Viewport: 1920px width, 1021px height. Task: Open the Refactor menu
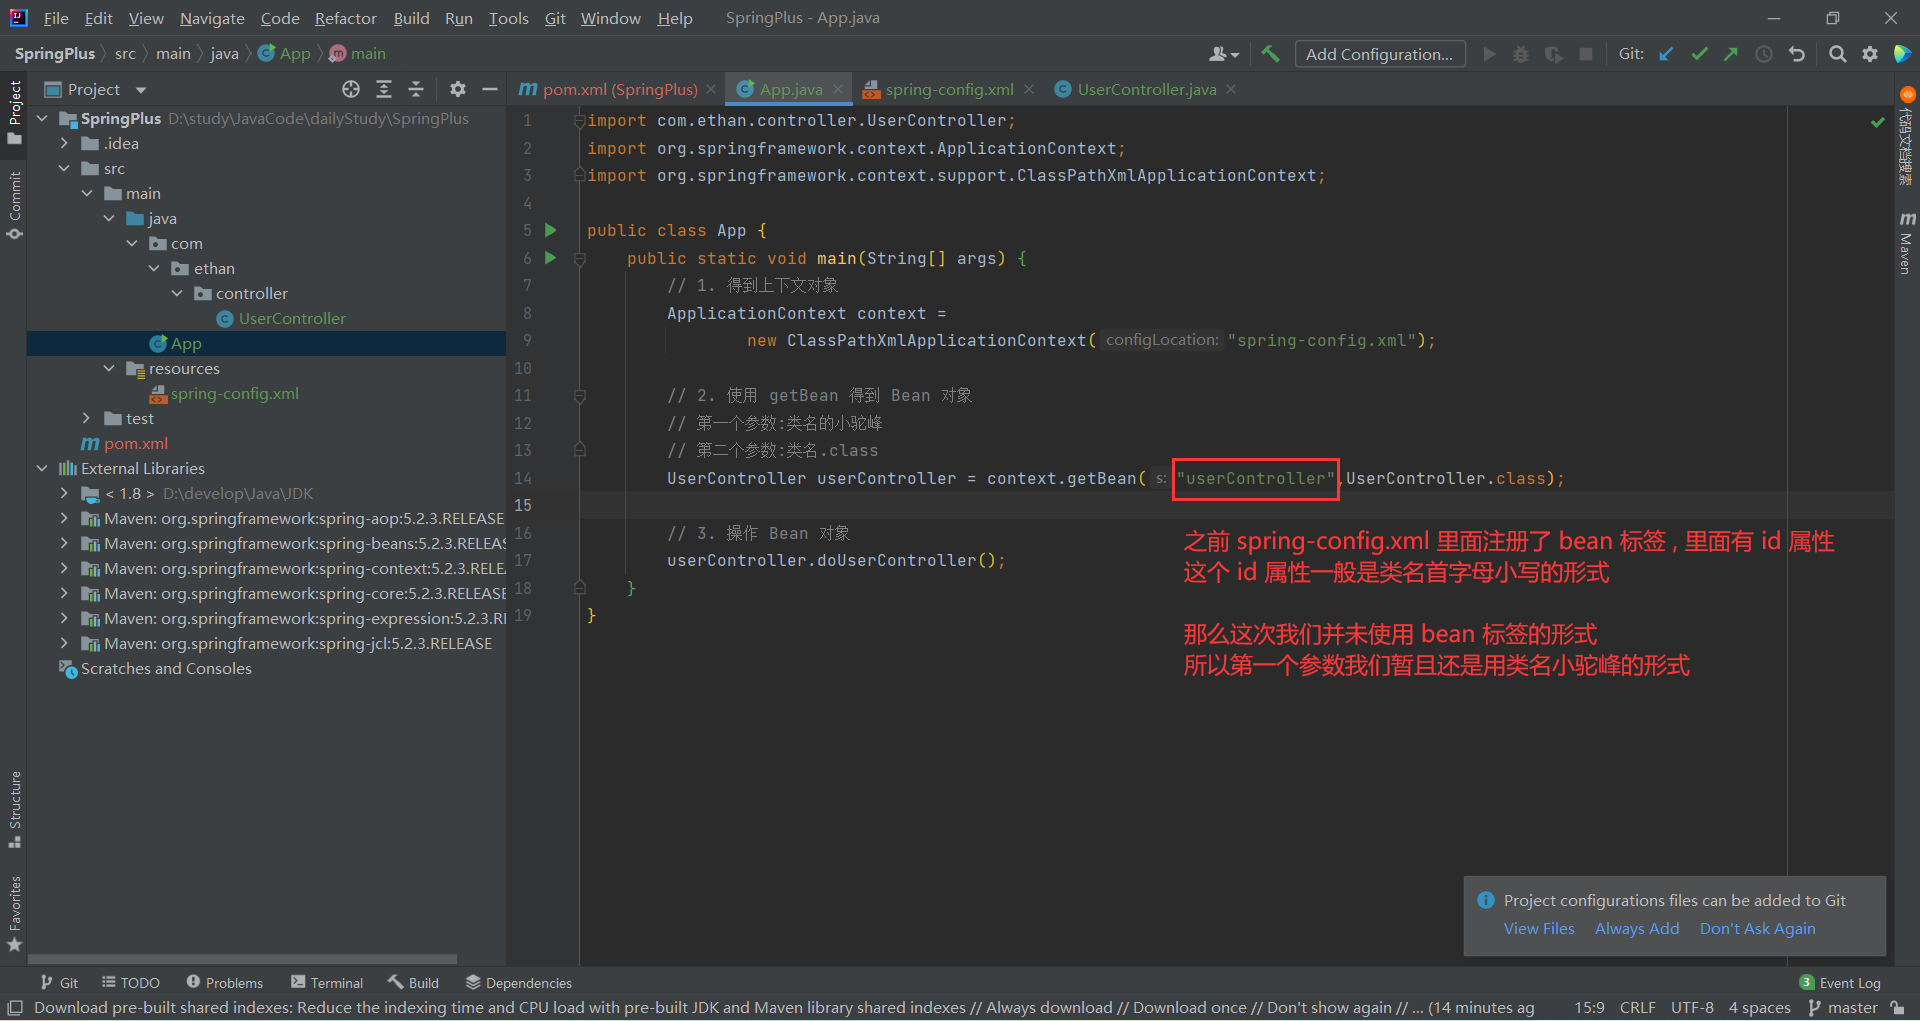345,18
